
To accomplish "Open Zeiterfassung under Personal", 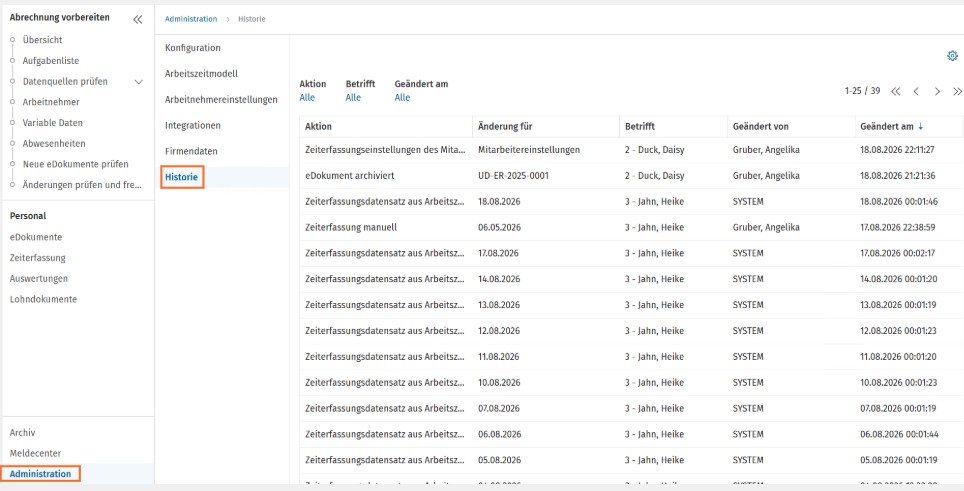I will pyautogui.click(x=38, y=258).
